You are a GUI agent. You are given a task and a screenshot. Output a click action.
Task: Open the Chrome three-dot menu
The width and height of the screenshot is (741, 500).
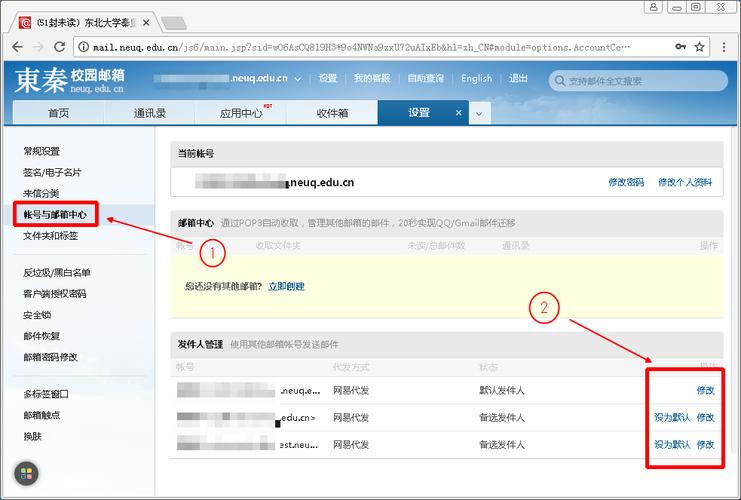pyautogui.click(x=724, y=47)
